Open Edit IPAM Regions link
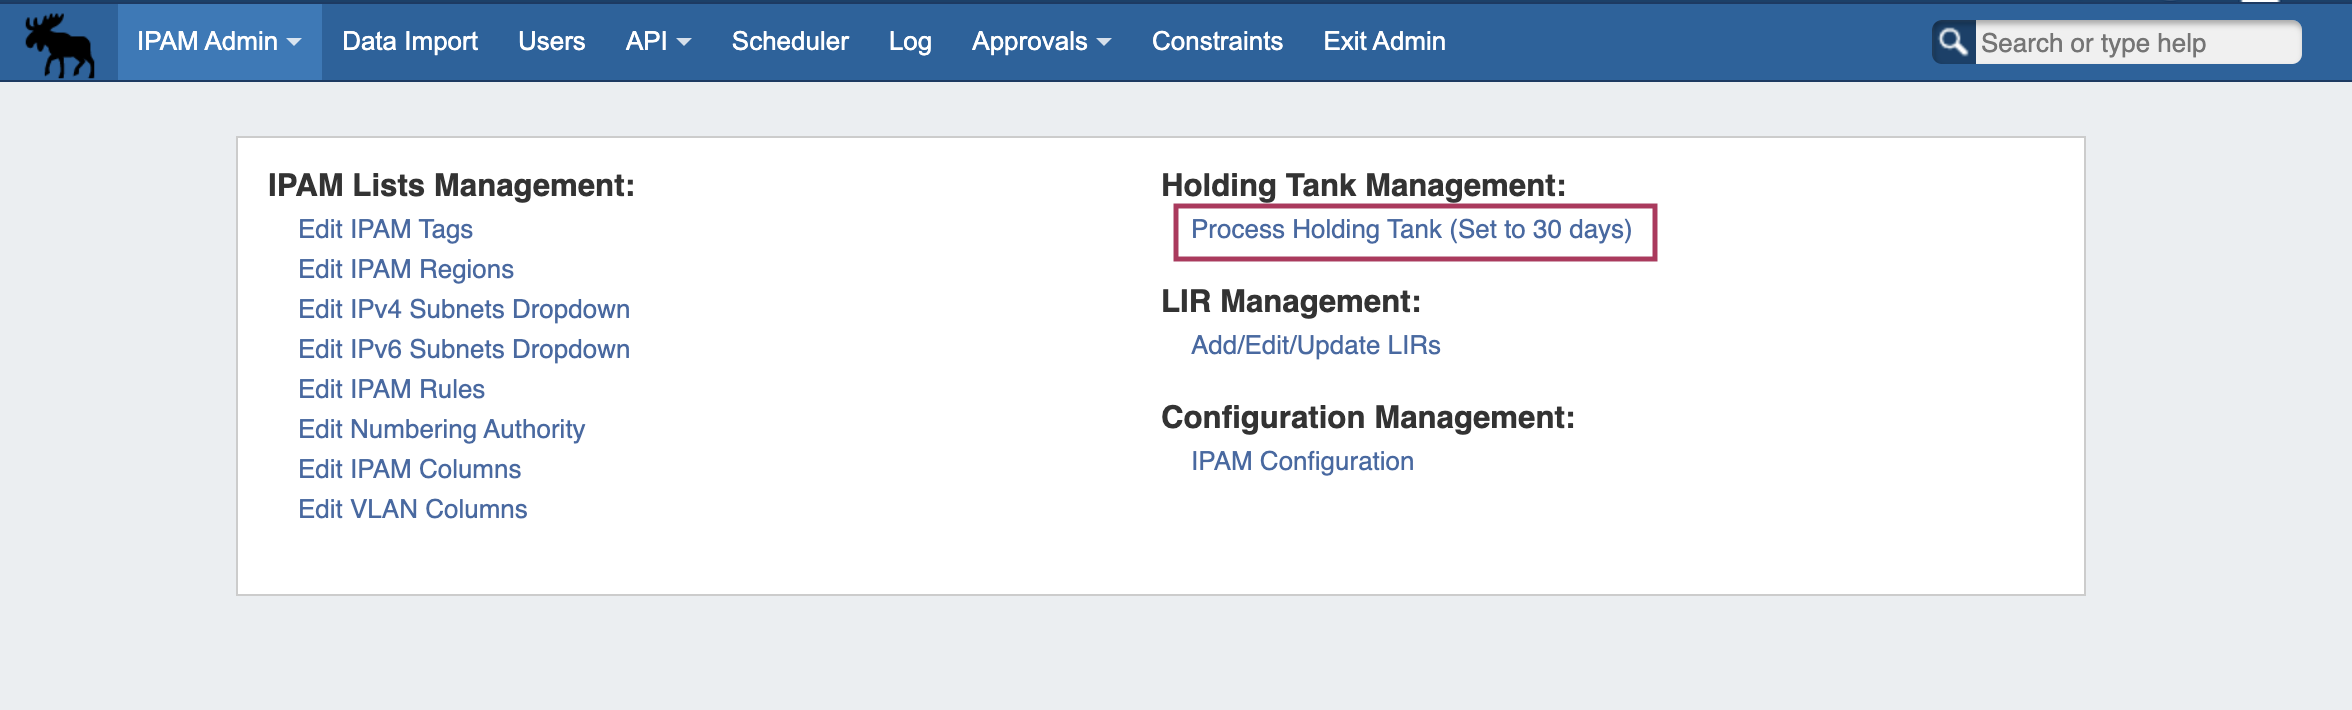The image size is (2352, 710). click(x=405, y=269)
